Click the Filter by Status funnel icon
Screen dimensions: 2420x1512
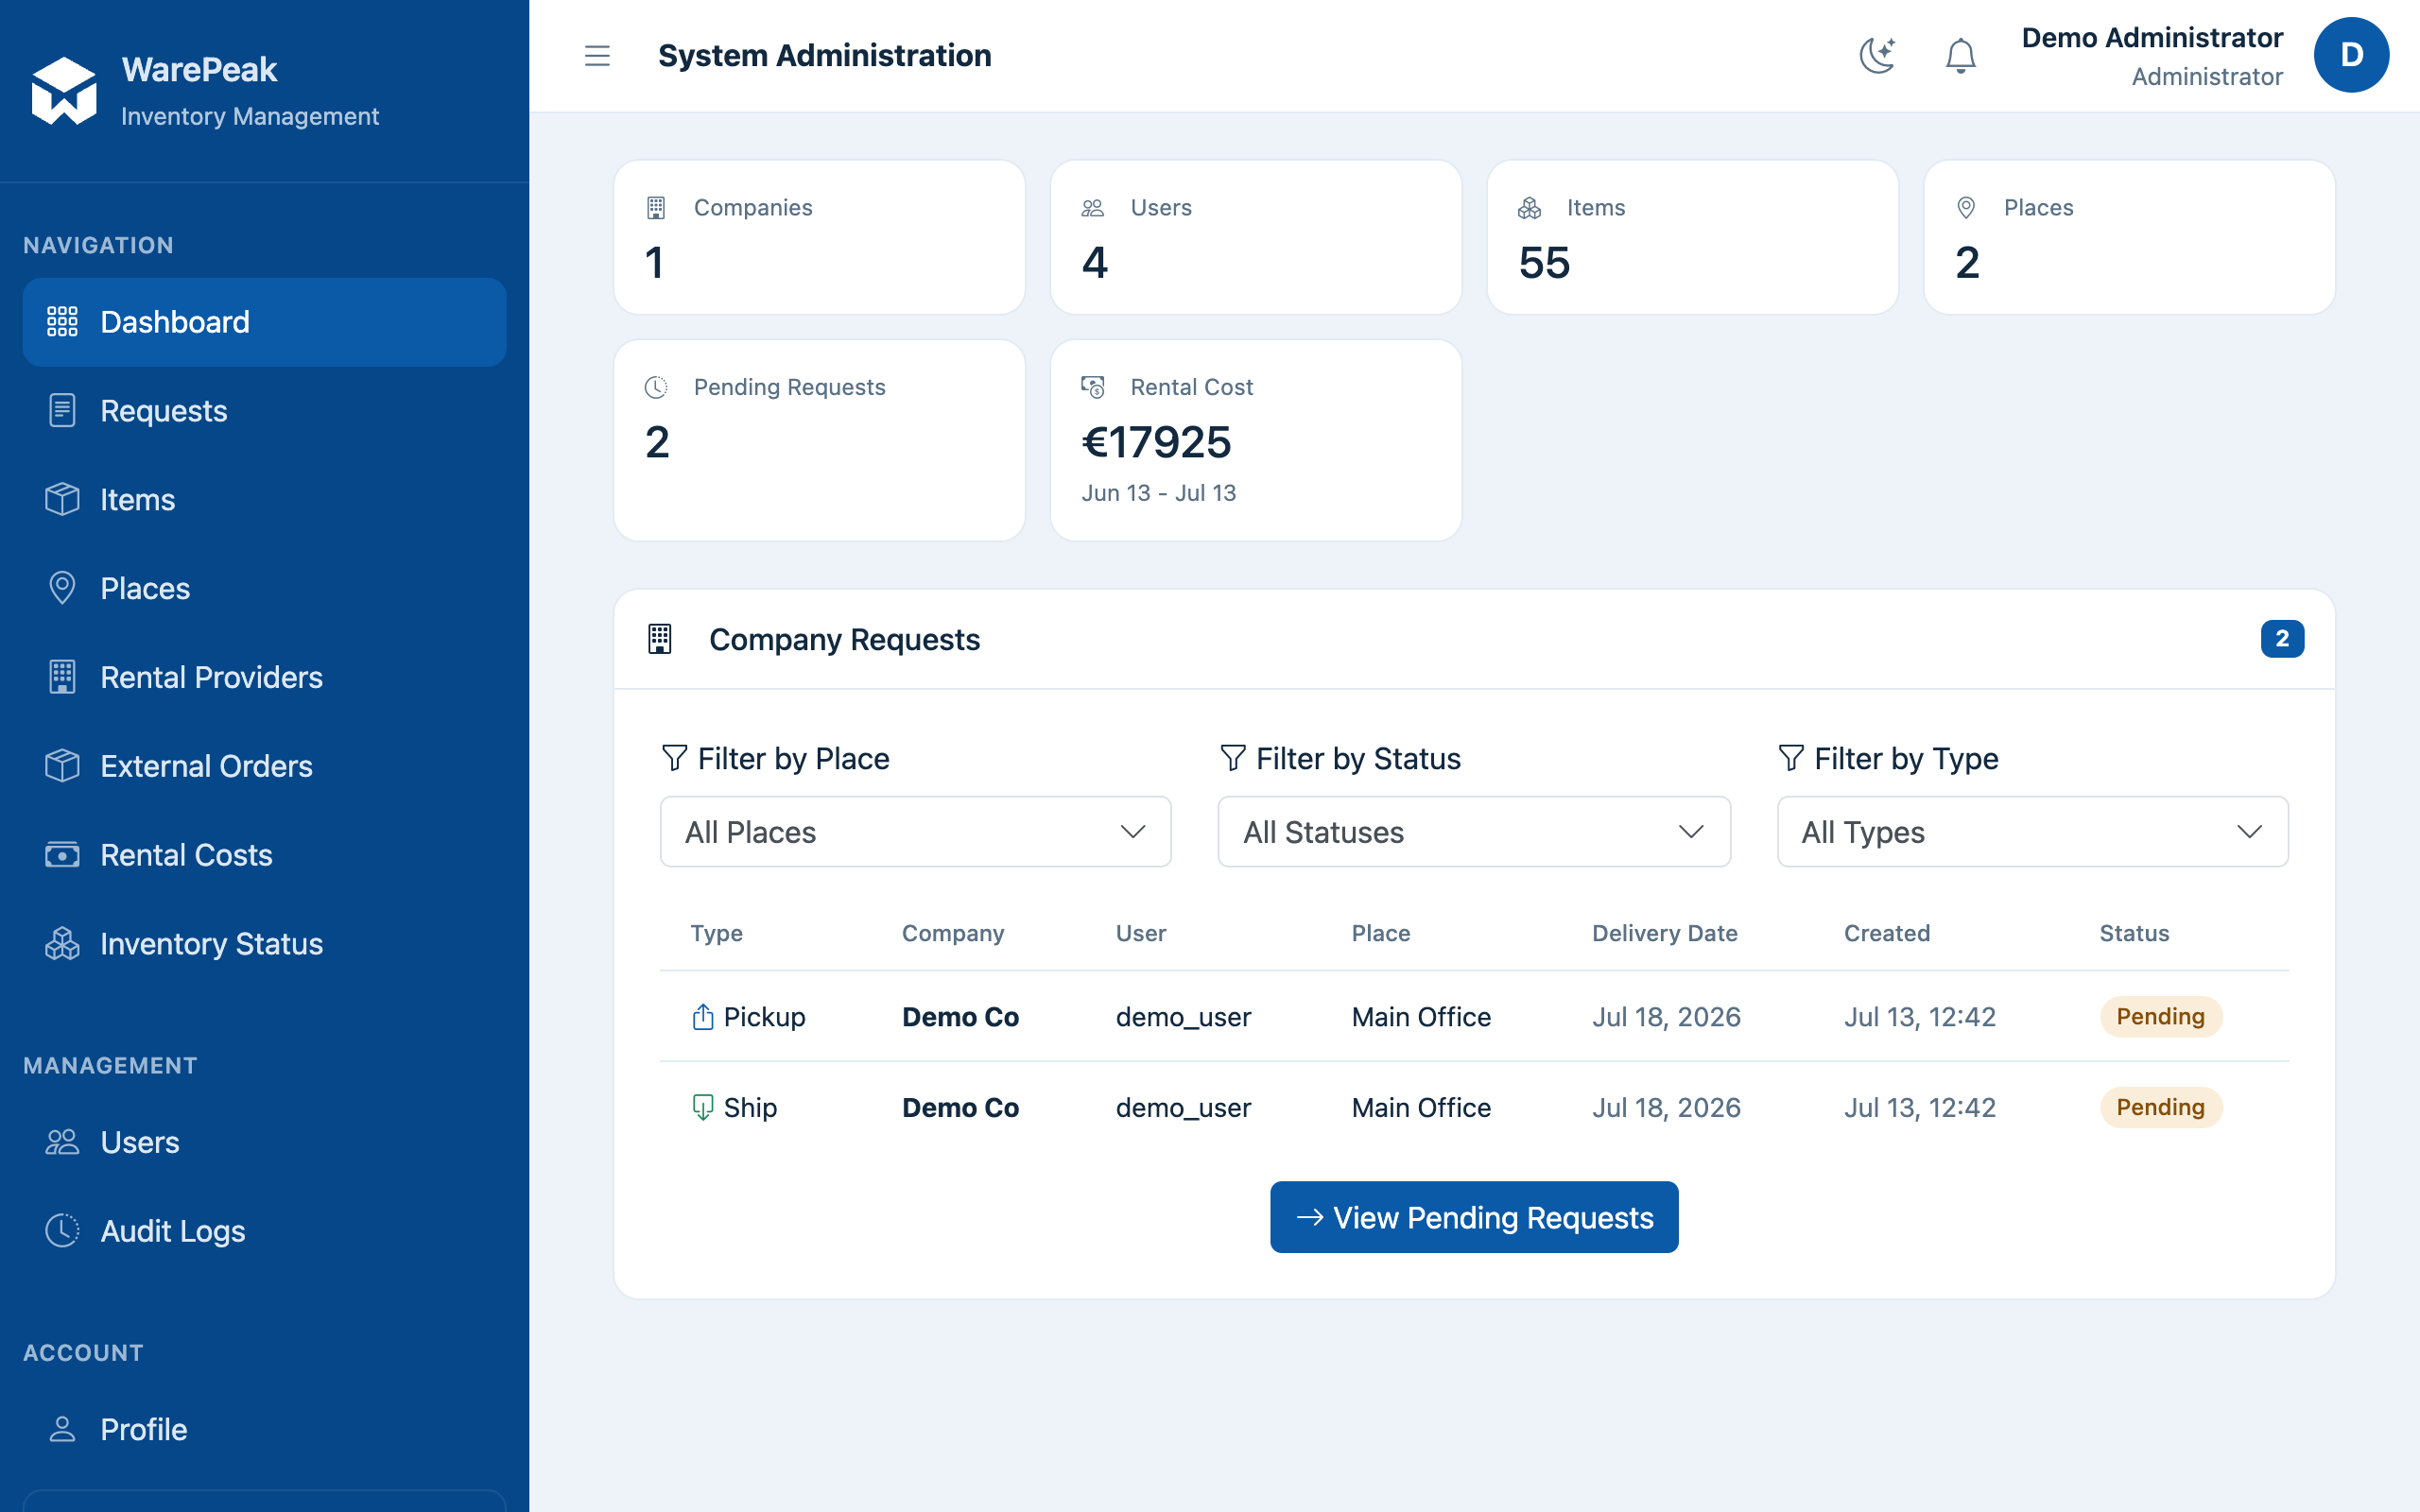click(1233, 758)
